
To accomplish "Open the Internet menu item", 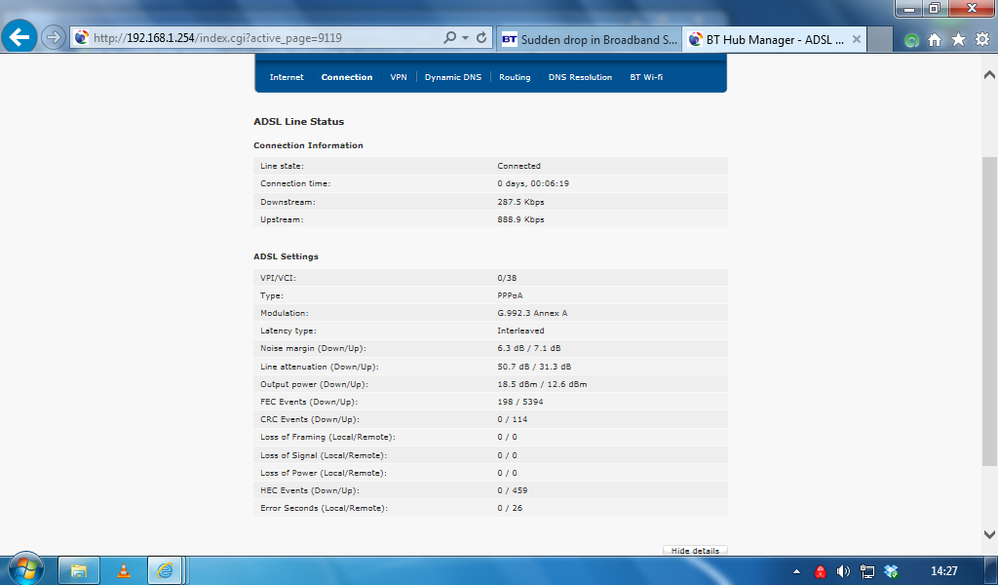I will click(x=286, y=77).
